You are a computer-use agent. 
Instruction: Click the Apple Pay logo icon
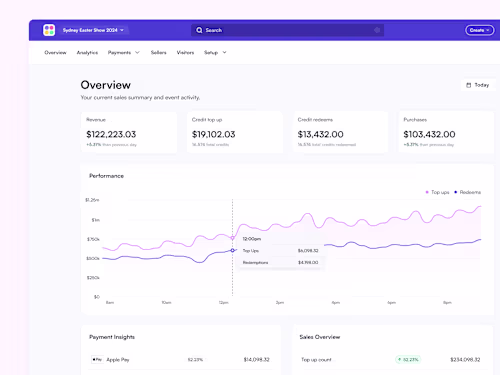point(97,359)
